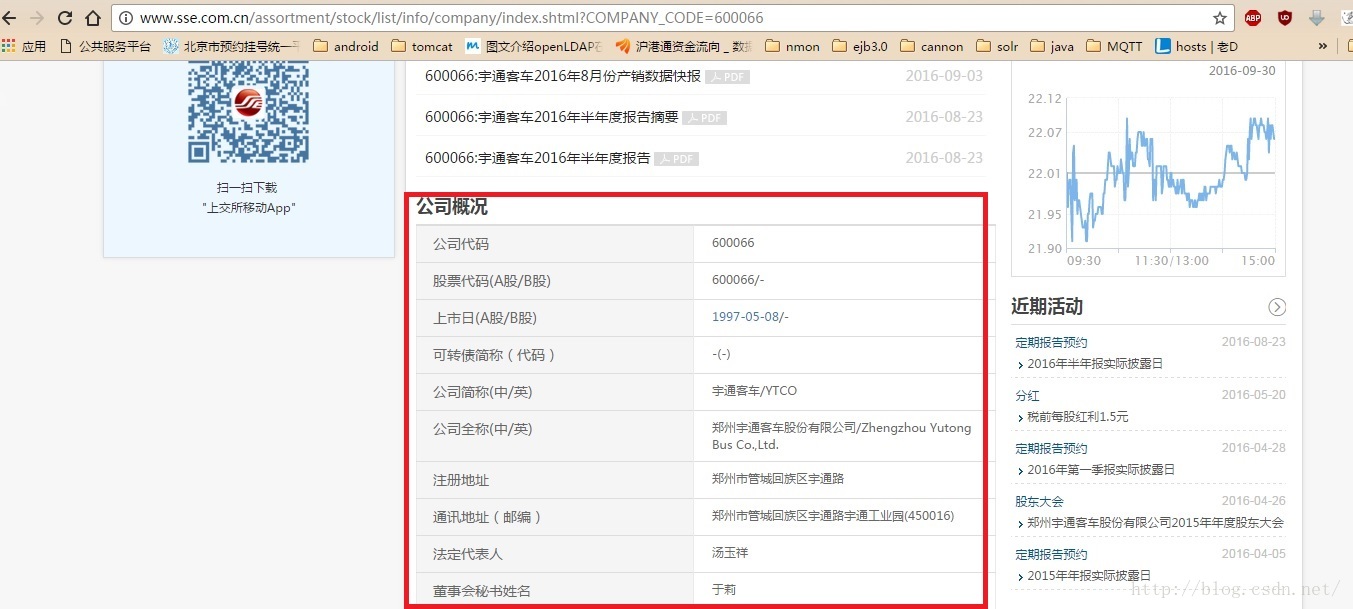
Task: Click the 上交所移动App QR code
Action: pos(248,112)
